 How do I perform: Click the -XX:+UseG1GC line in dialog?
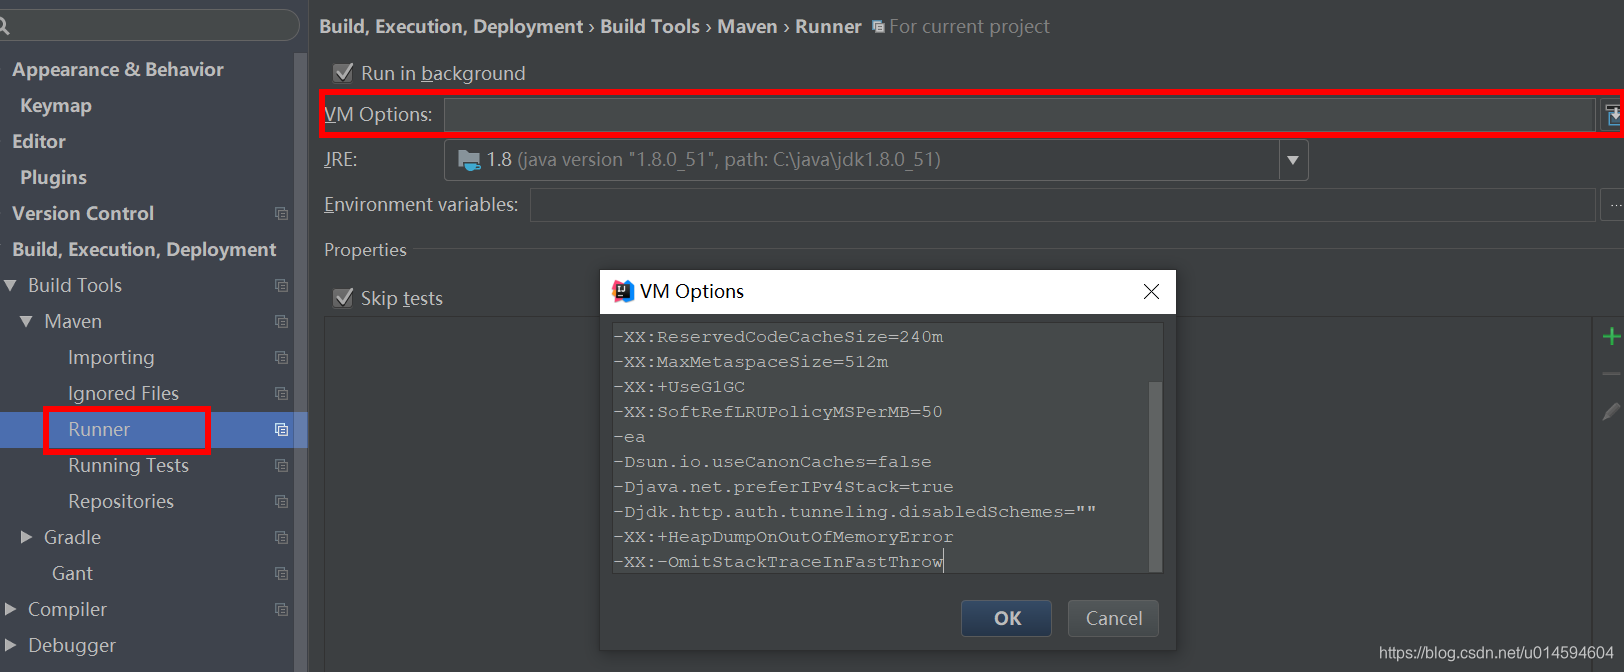(x=679, y=387)
